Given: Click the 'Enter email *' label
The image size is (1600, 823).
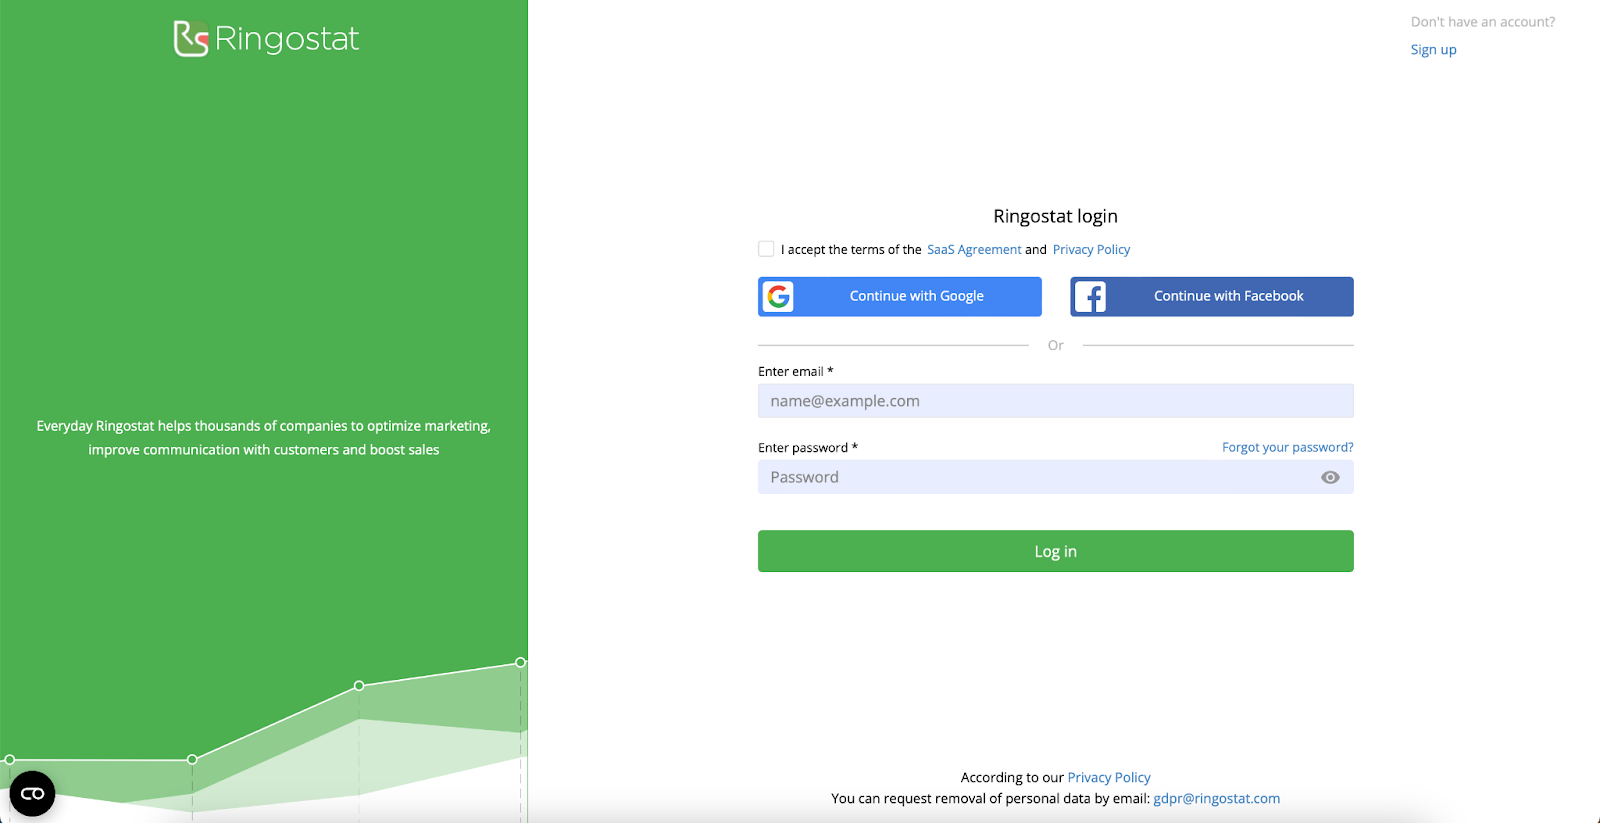Looking at the screenshot, I should 796,371.
